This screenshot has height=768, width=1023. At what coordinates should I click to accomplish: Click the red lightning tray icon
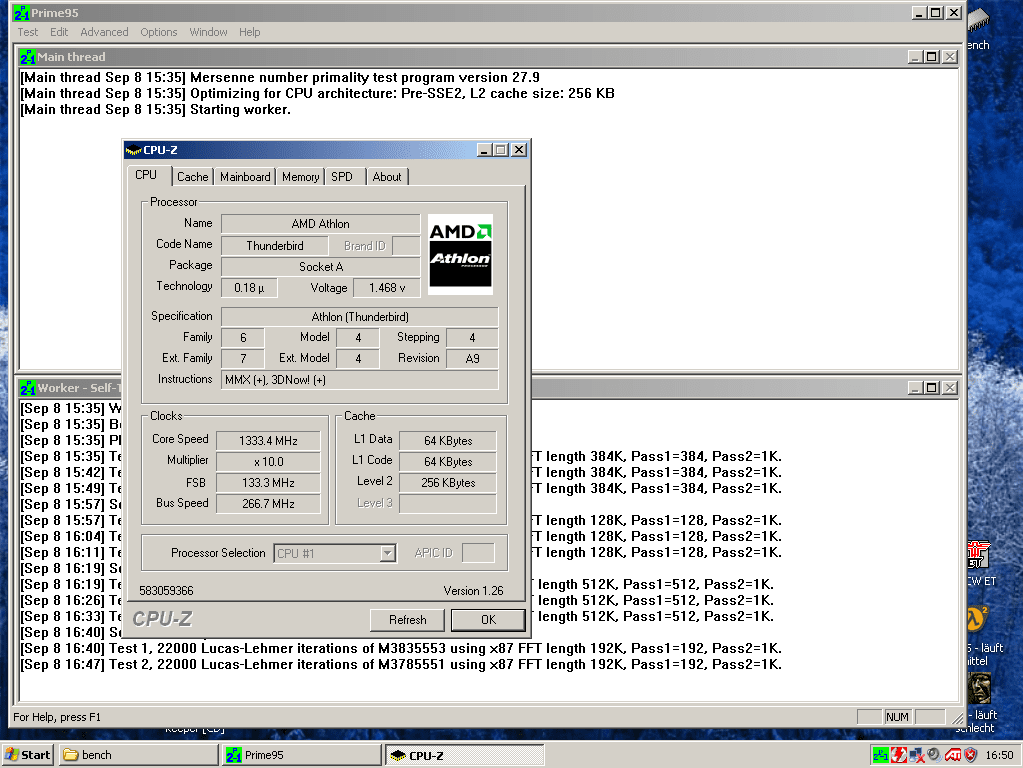[898, 755]
